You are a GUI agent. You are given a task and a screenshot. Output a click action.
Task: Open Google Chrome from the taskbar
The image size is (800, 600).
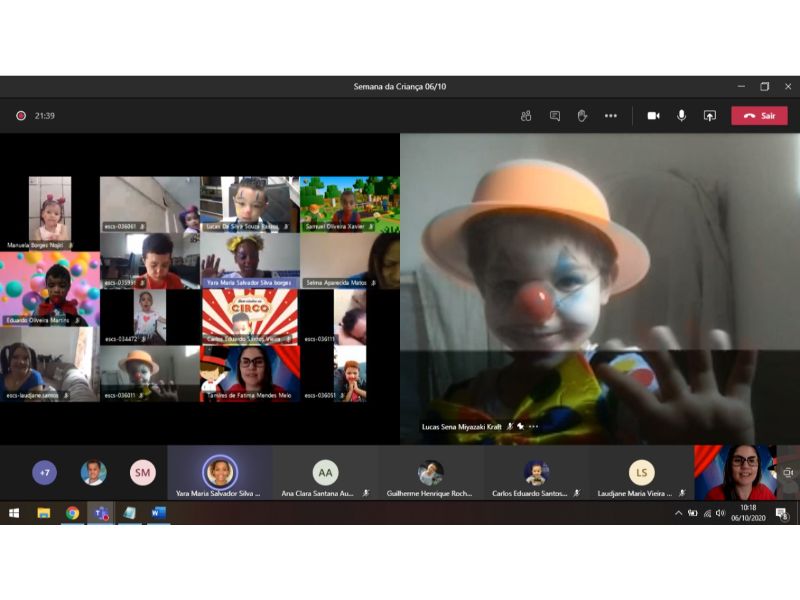[x=72, y=513]
